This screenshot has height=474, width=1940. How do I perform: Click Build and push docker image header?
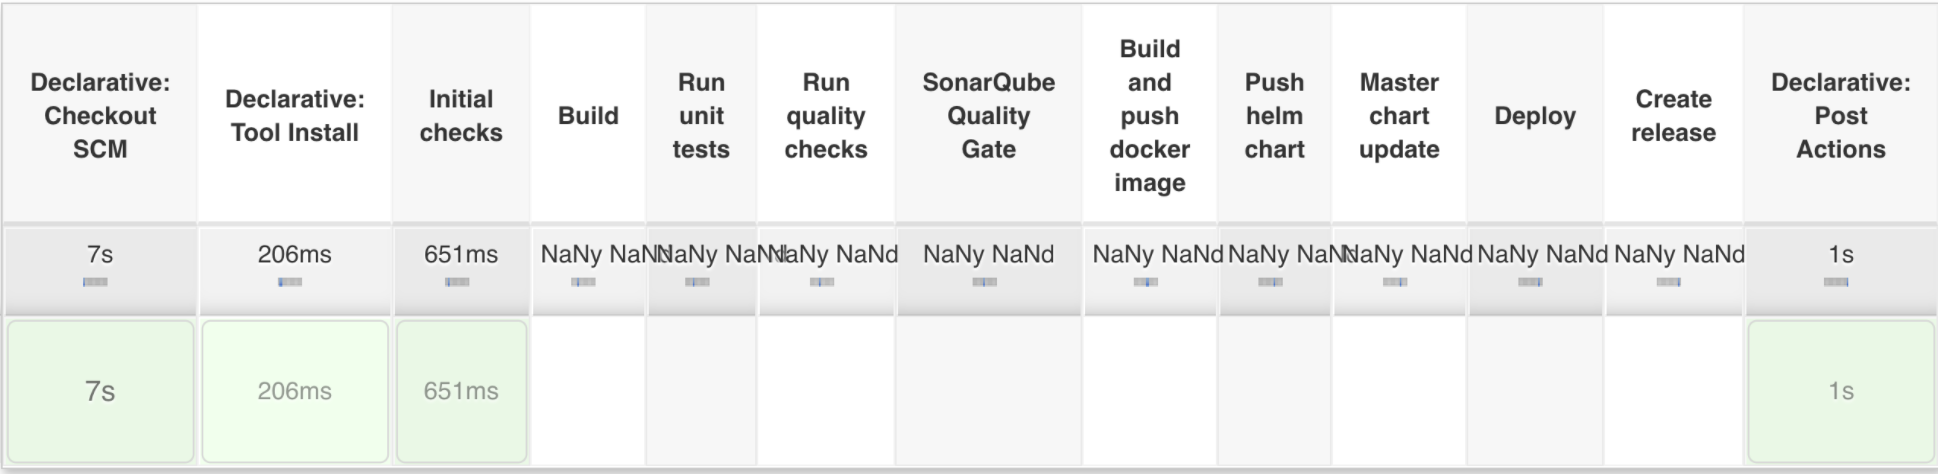[x=1150, y=116]
